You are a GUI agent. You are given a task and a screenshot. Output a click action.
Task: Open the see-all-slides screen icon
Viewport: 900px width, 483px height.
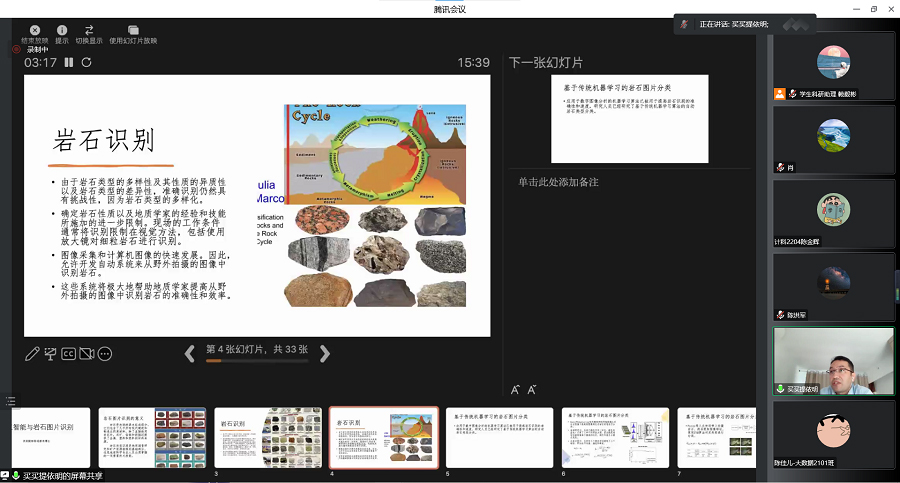tap(50, 353)
